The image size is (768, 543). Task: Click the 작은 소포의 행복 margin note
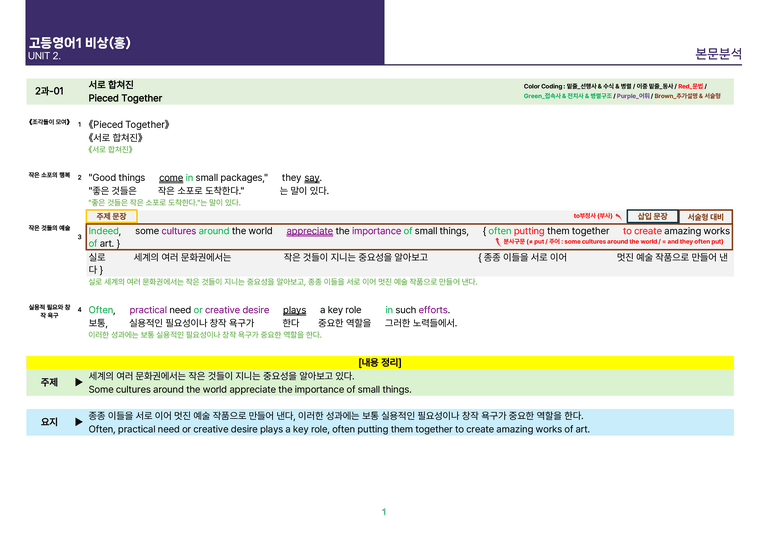pos(49,175)
